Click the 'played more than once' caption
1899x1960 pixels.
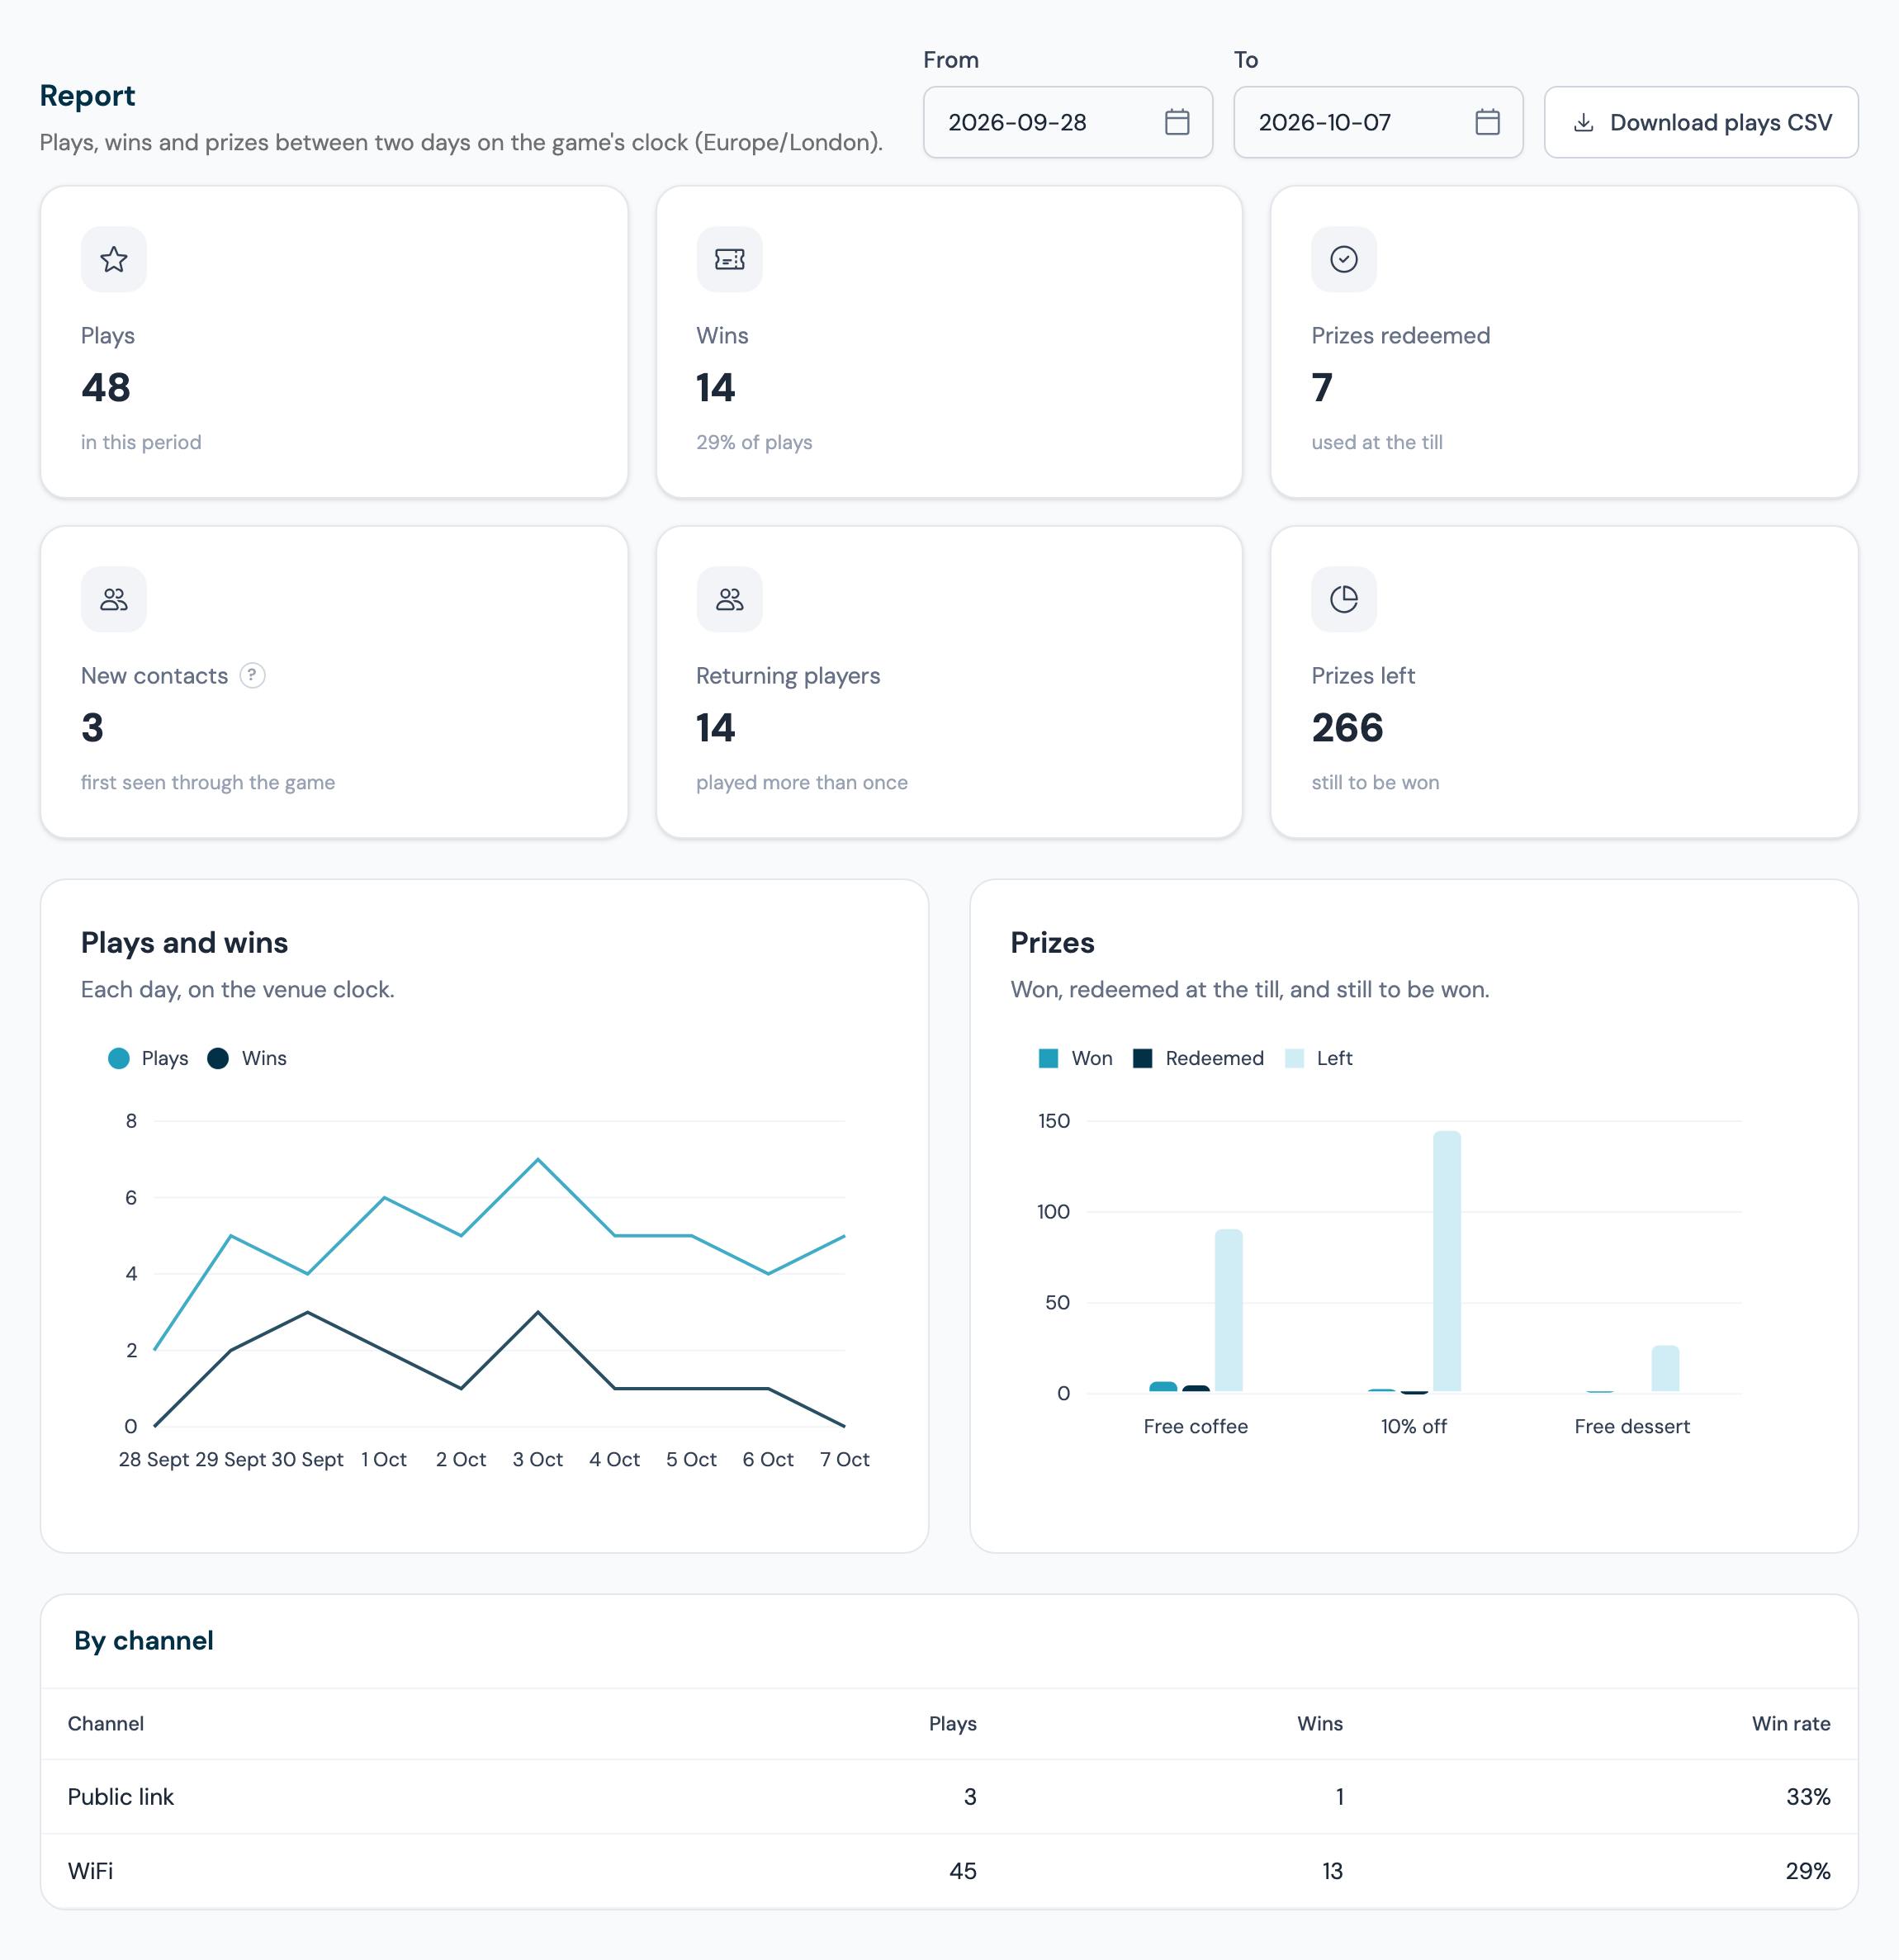802,783
